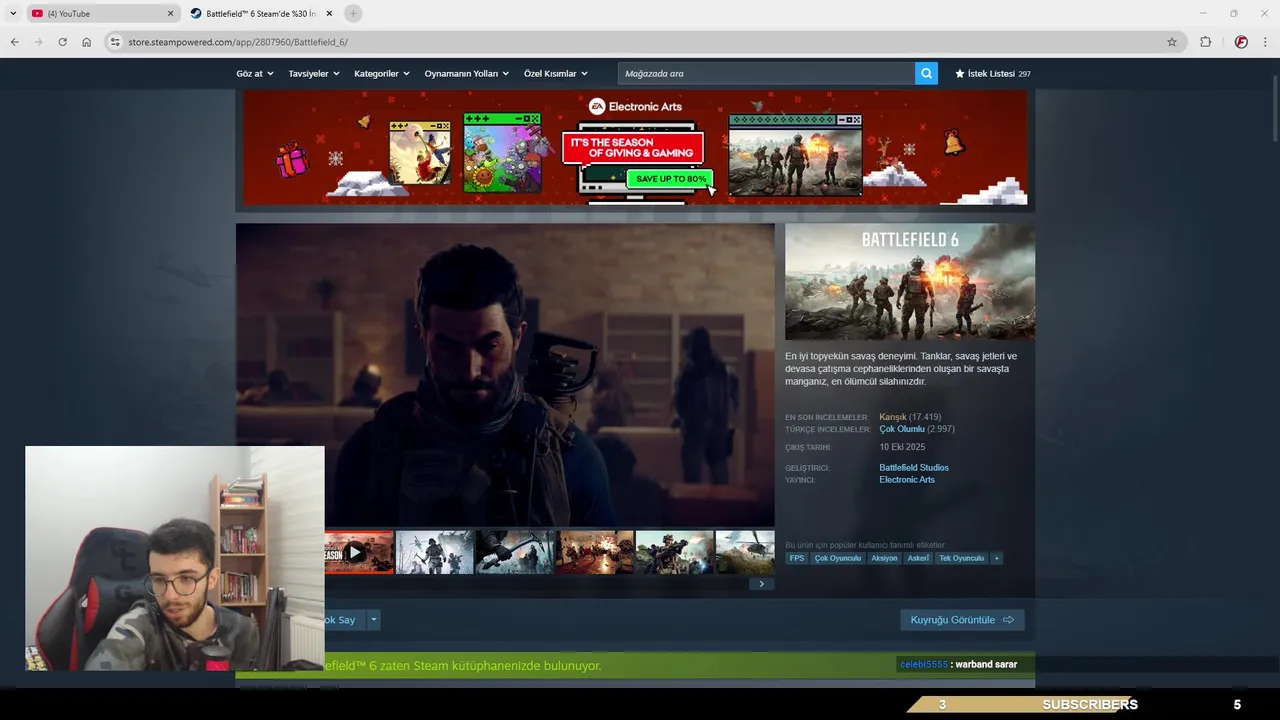Image resolution: width=1280 pixels, height=720 pixels.
Task: Select the helicopter screenshot thumbnail
Action: click(x=745, y=552)
